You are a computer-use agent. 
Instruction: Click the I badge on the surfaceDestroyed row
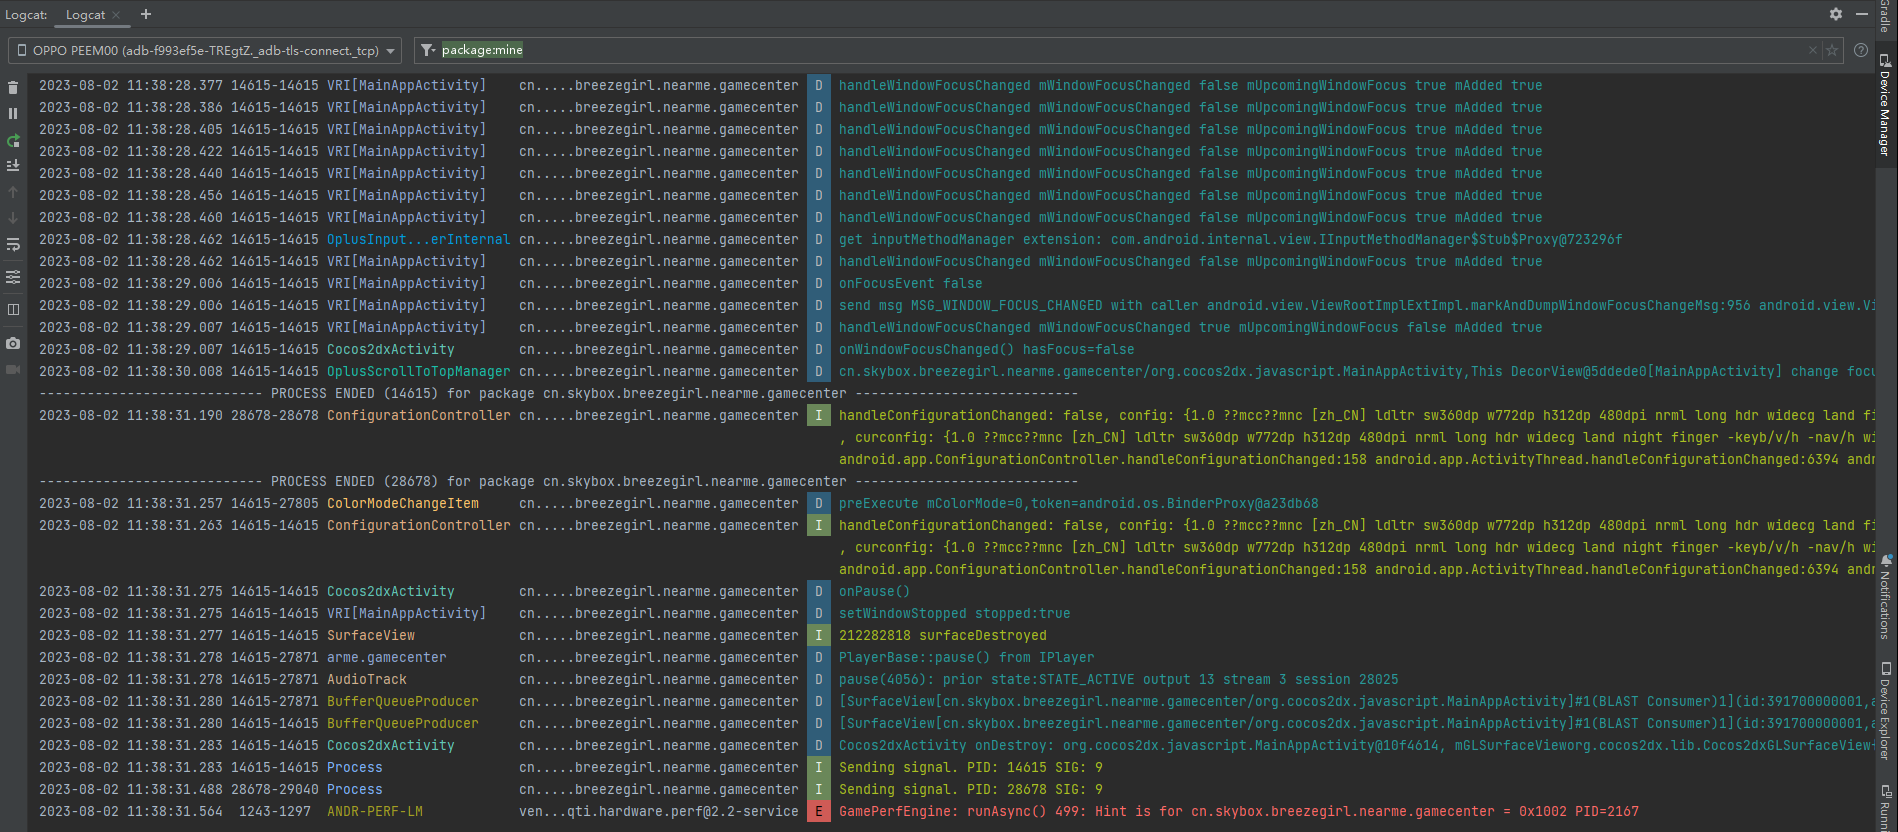coord(818,635)
